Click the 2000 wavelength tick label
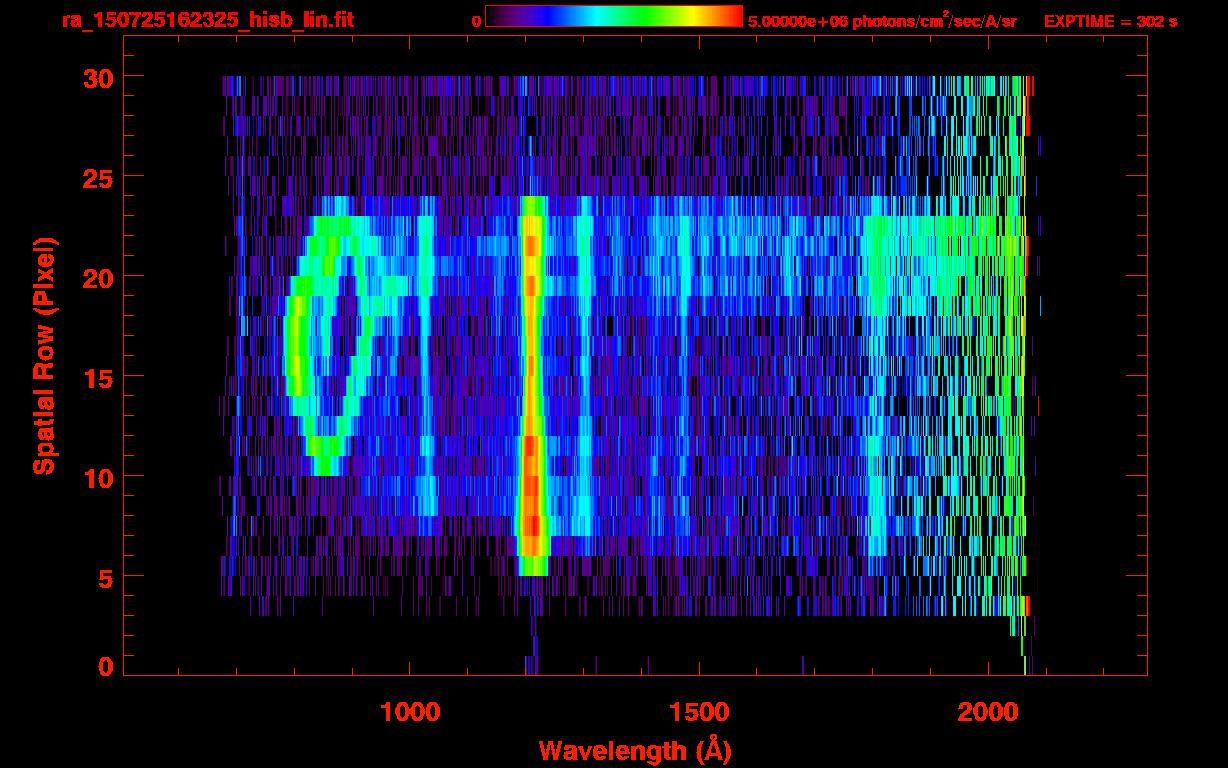Image resolution: width=1228 pixels, height=768 pixels. point(987,712)
